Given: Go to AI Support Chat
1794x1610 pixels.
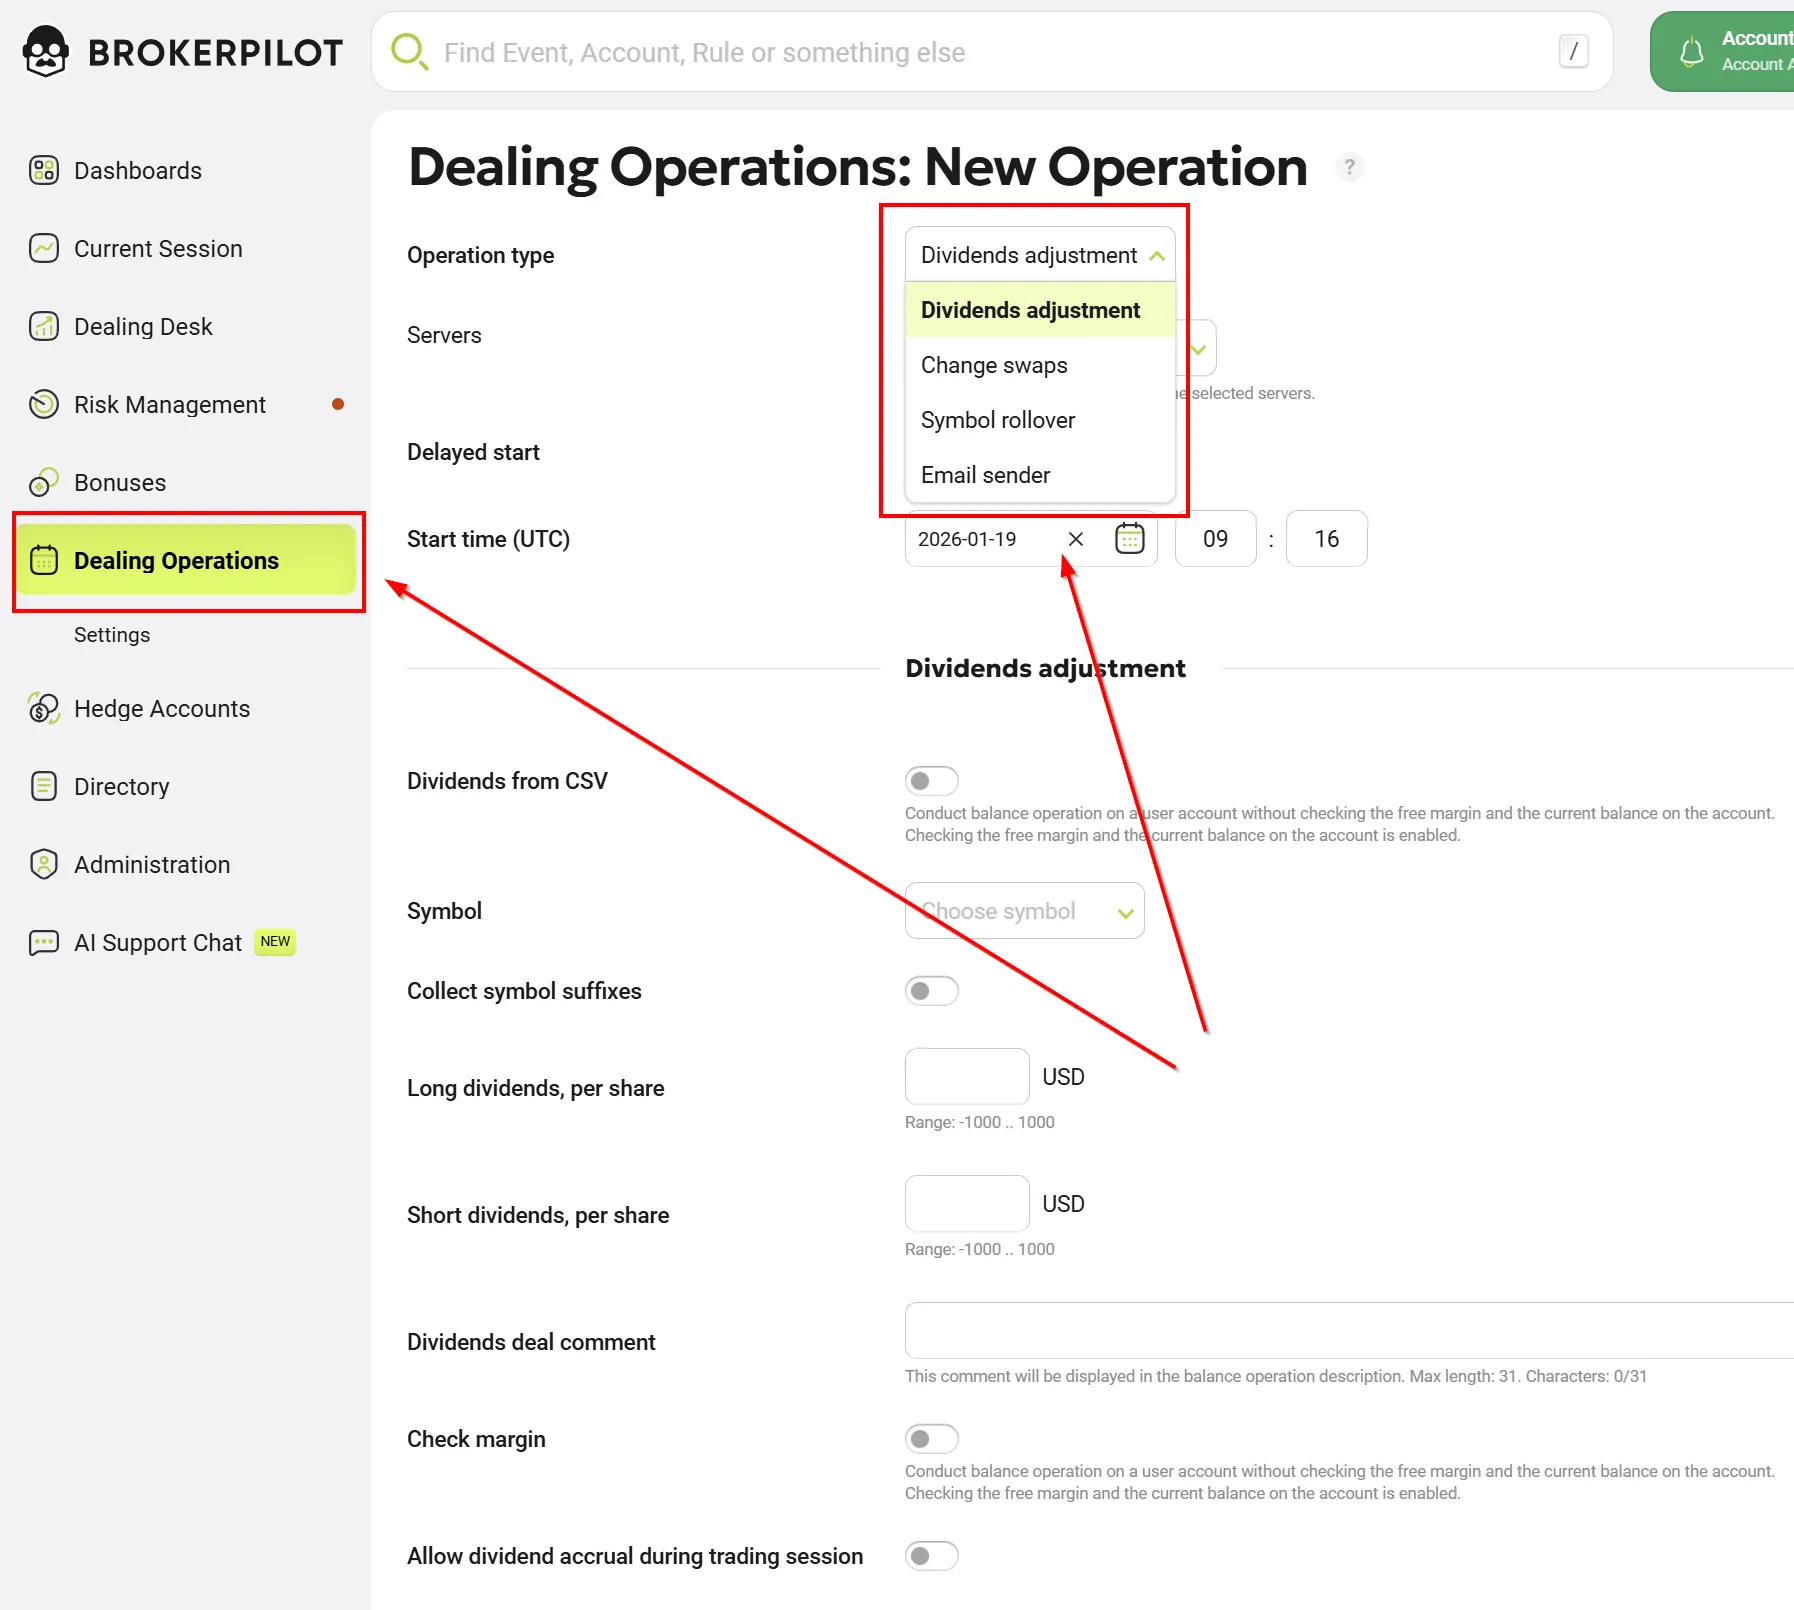Looking at the screenshot, I should [x=158, y=943].
